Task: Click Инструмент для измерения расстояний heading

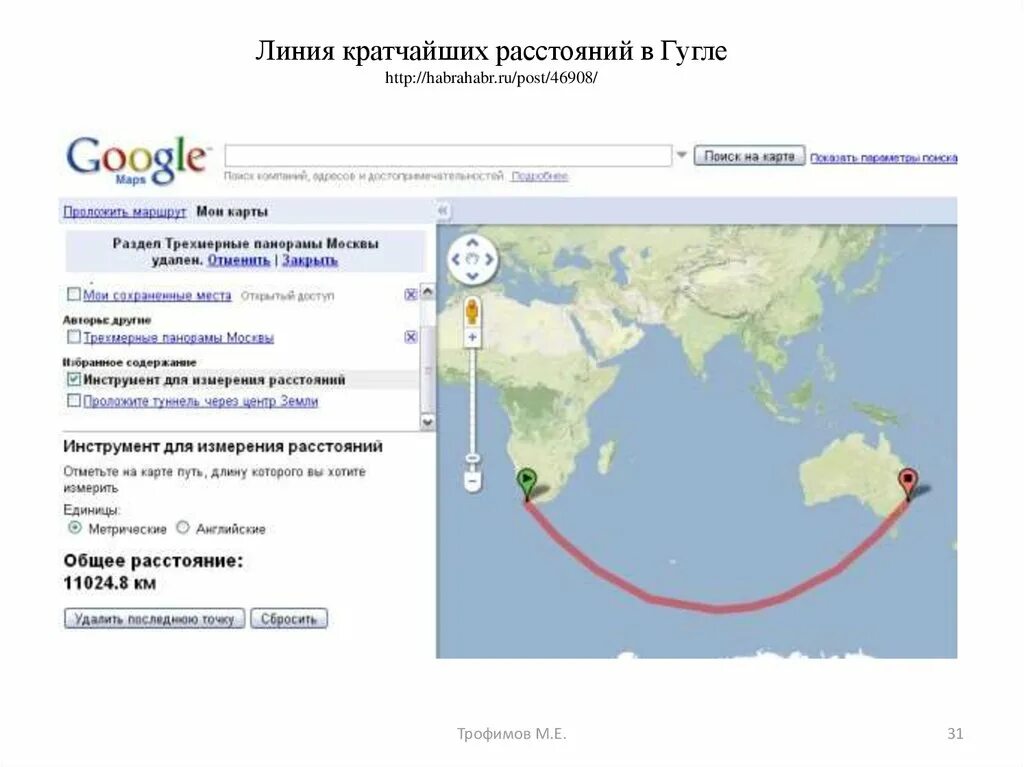Action: [x=223, y=447]
